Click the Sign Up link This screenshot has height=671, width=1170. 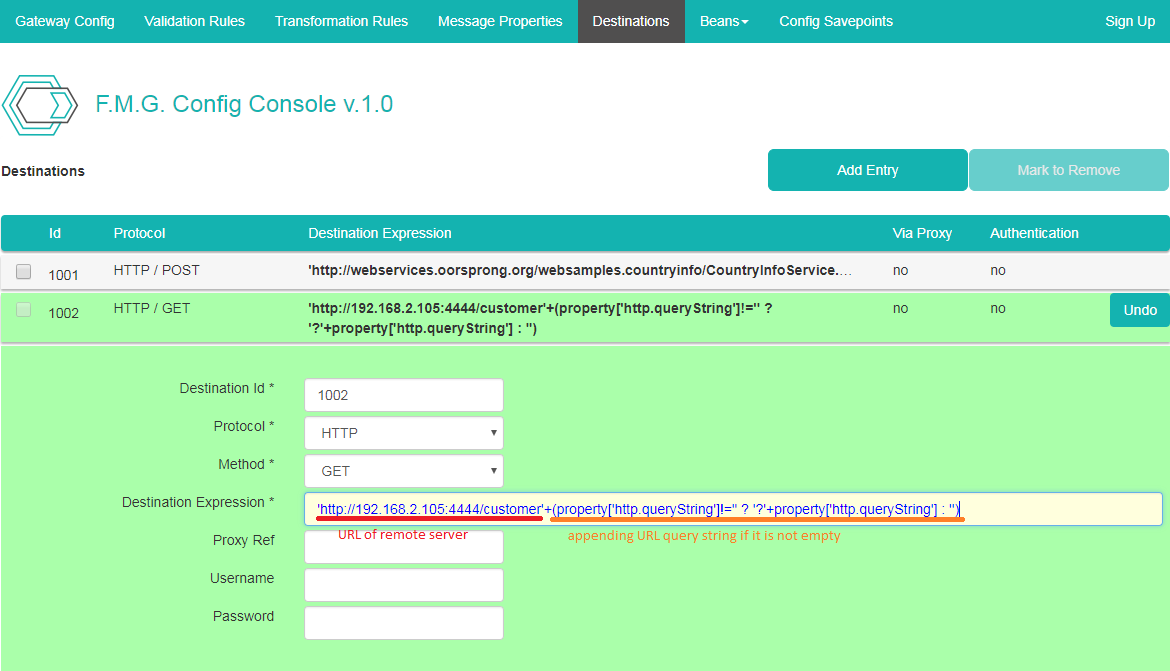[x=1129, y=21]
